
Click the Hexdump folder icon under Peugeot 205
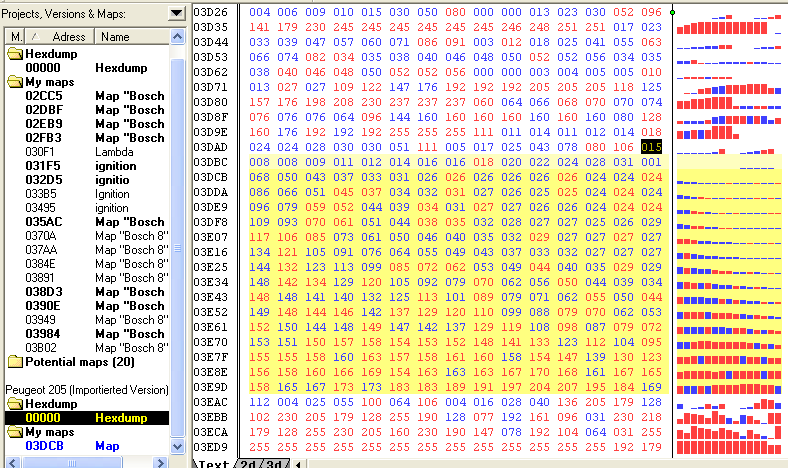(x=16, y=404)
